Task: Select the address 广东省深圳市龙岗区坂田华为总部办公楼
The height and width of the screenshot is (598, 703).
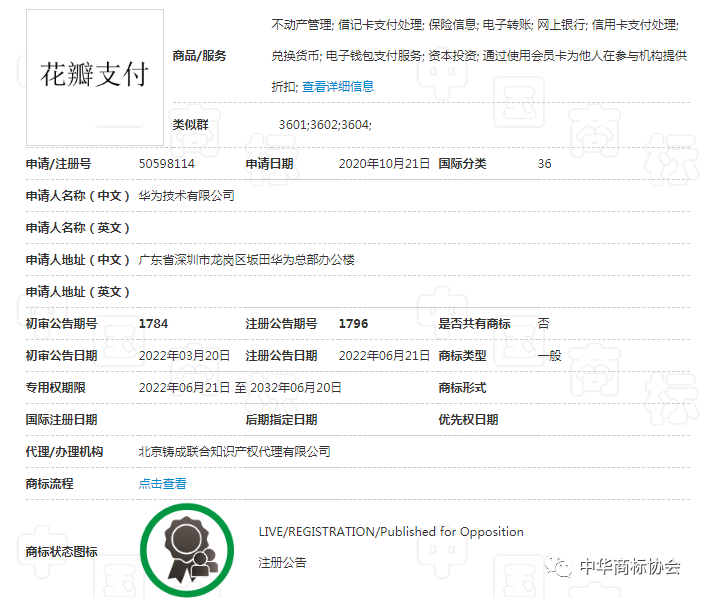Action: (247, 260)
